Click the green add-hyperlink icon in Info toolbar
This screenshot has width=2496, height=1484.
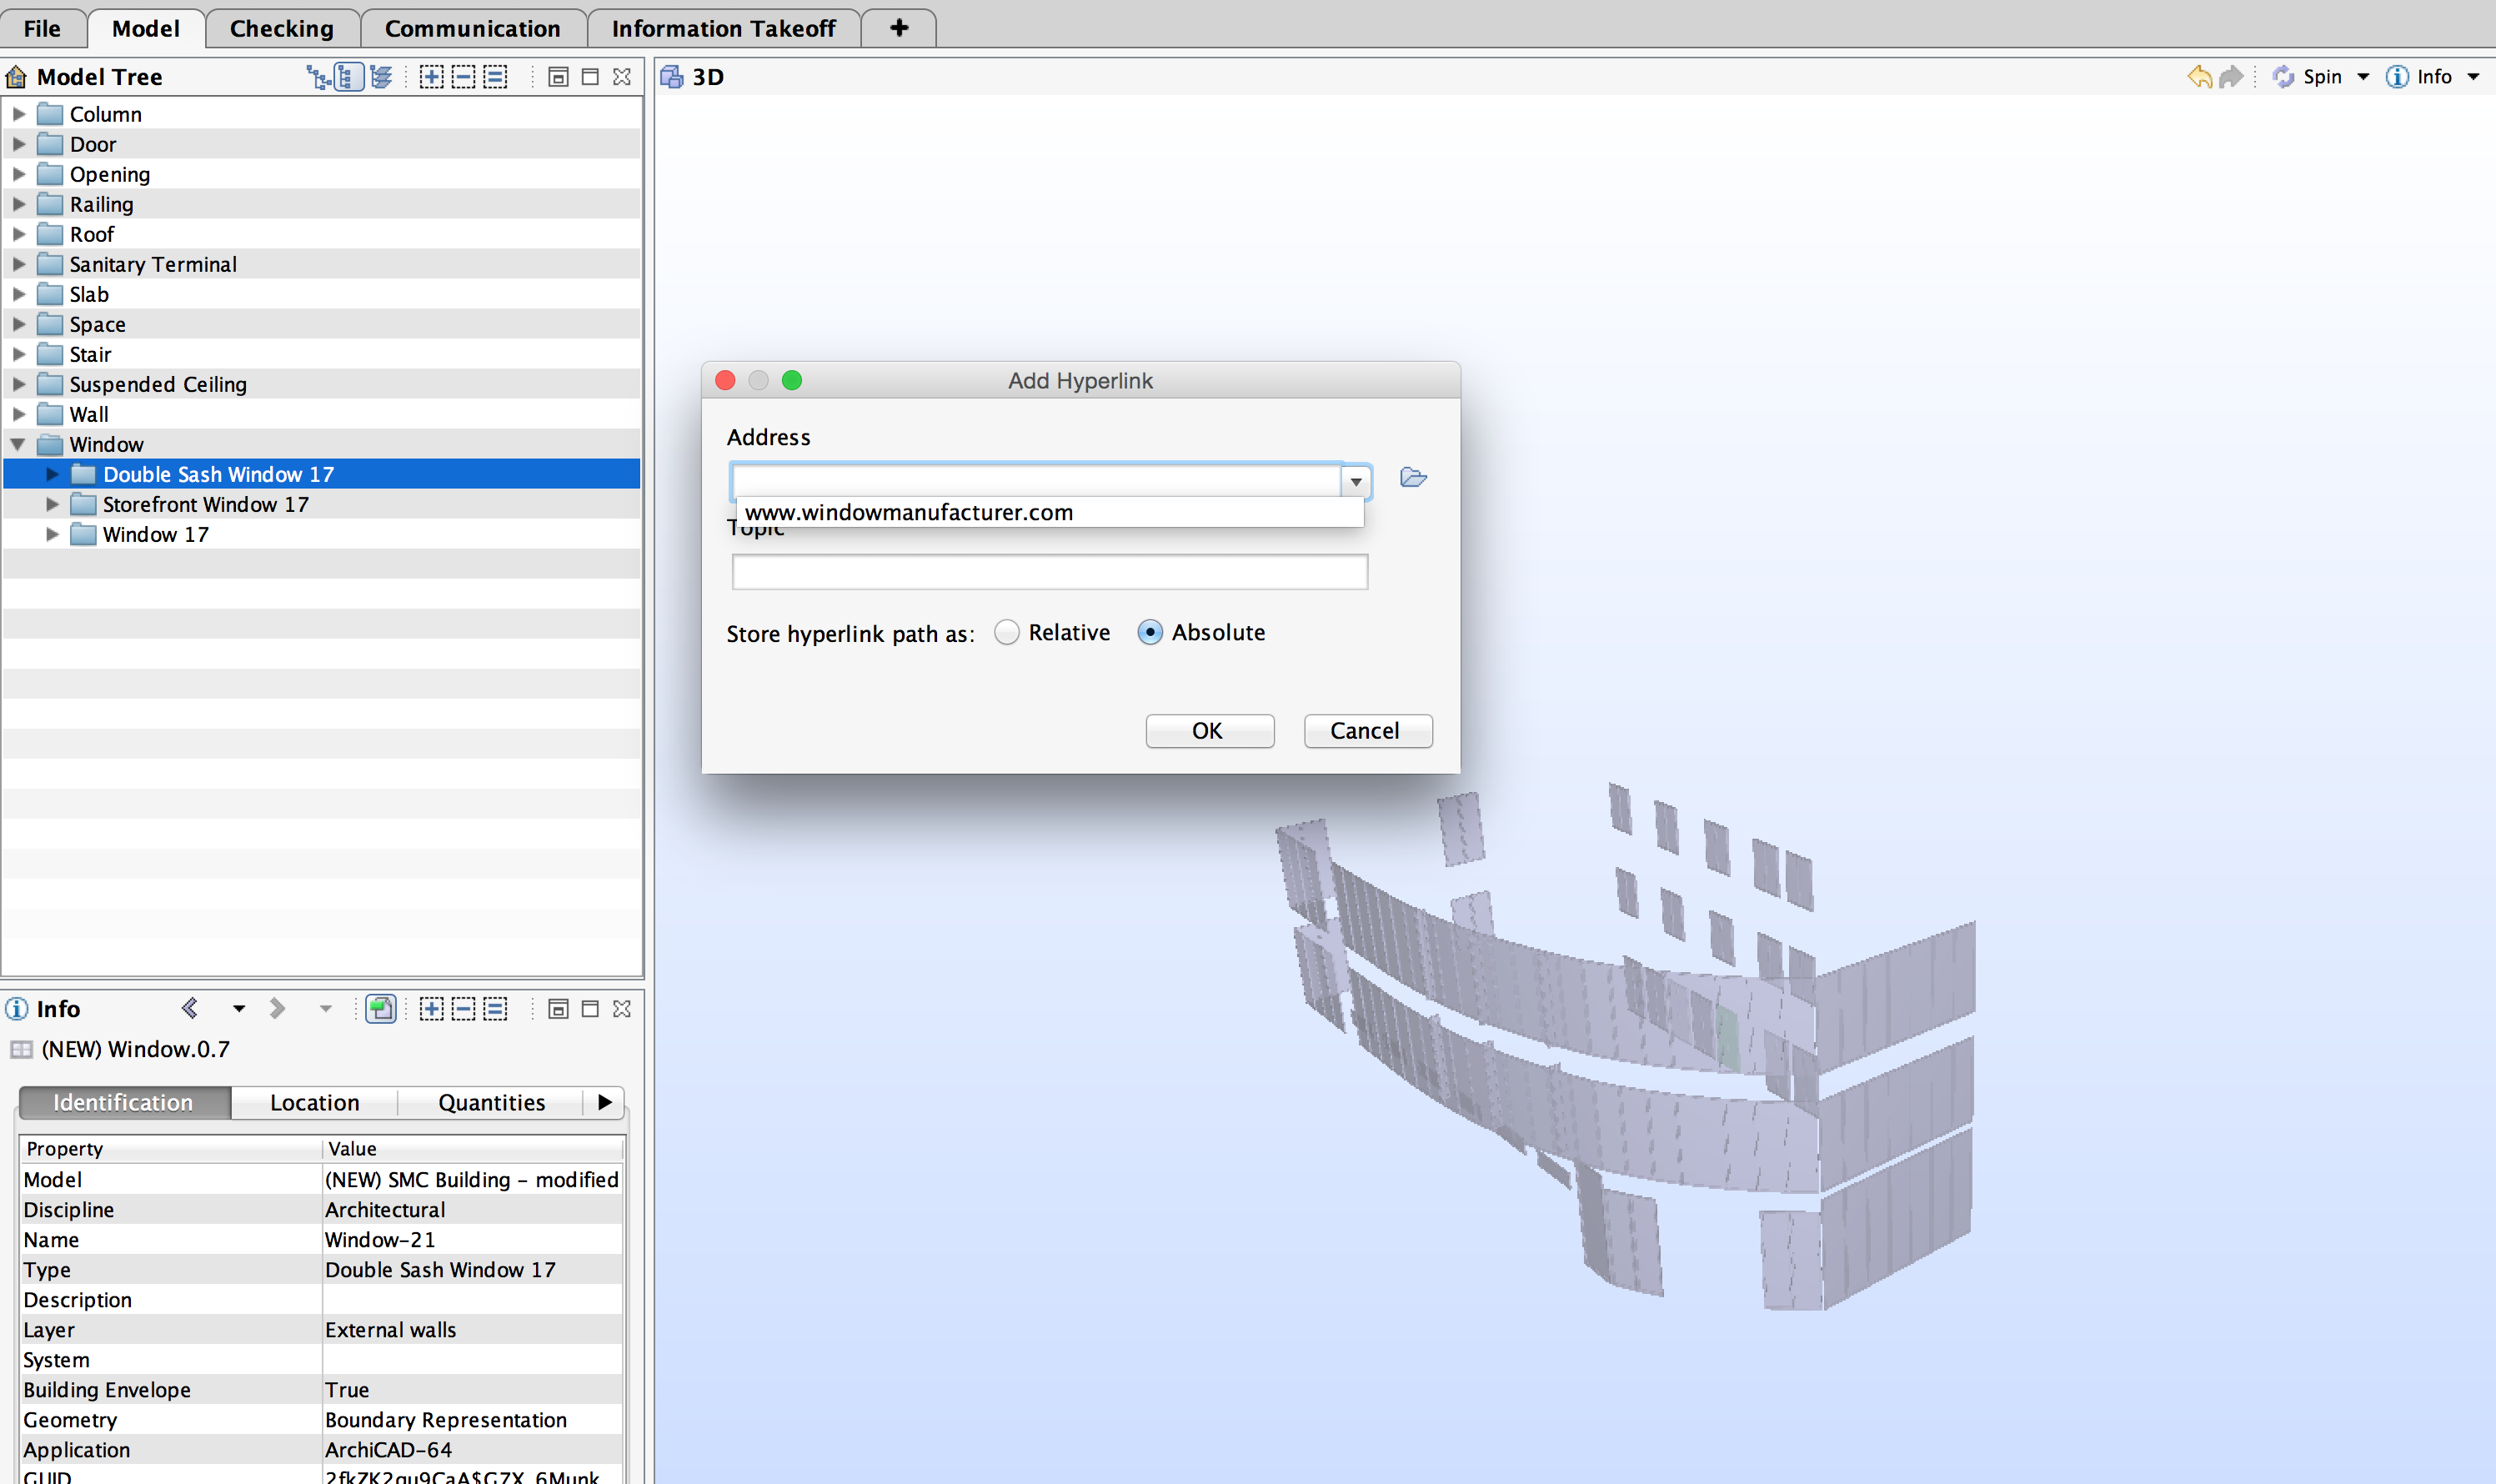381,1008
